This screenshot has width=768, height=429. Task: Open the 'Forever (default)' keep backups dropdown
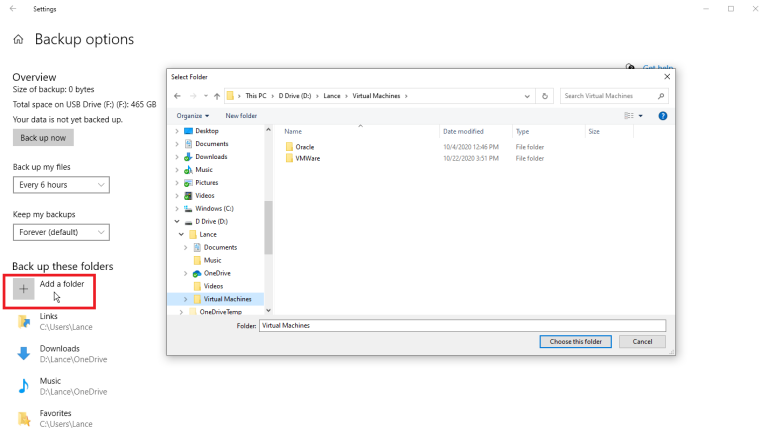[x=61, y=232]
